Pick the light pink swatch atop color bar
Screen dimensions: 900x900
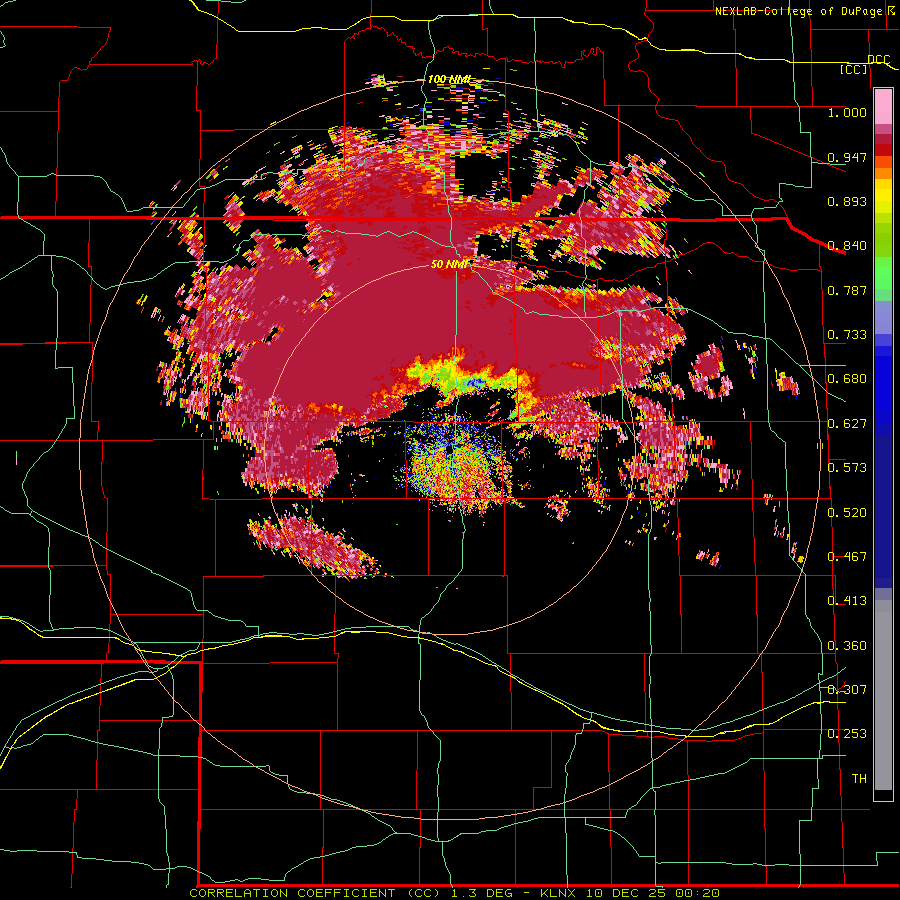pyautogui.click(x=883, y=107)
